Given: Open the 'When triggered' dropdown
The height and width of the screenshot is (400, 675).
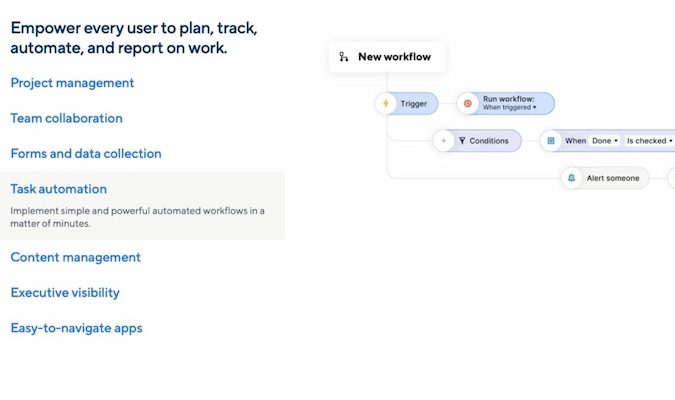Looking at the screenshot, I should coord(510,107).
